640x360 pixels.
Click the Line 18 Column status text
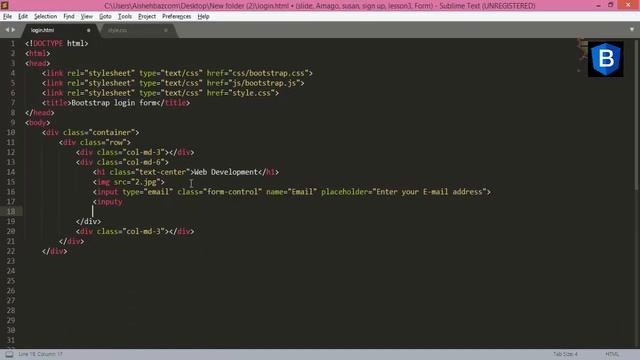[x=40, y=354]
